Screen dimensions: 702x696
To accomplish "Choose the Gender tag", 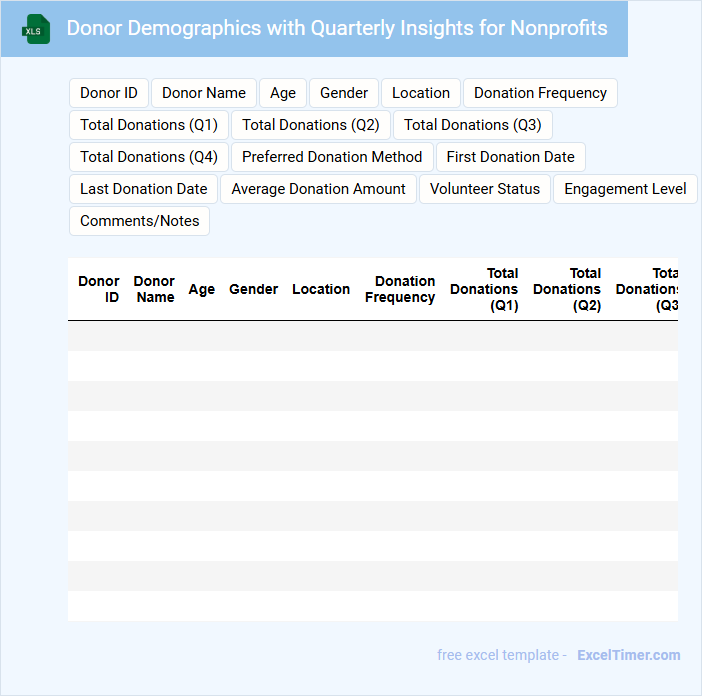I will coord(344,93).
